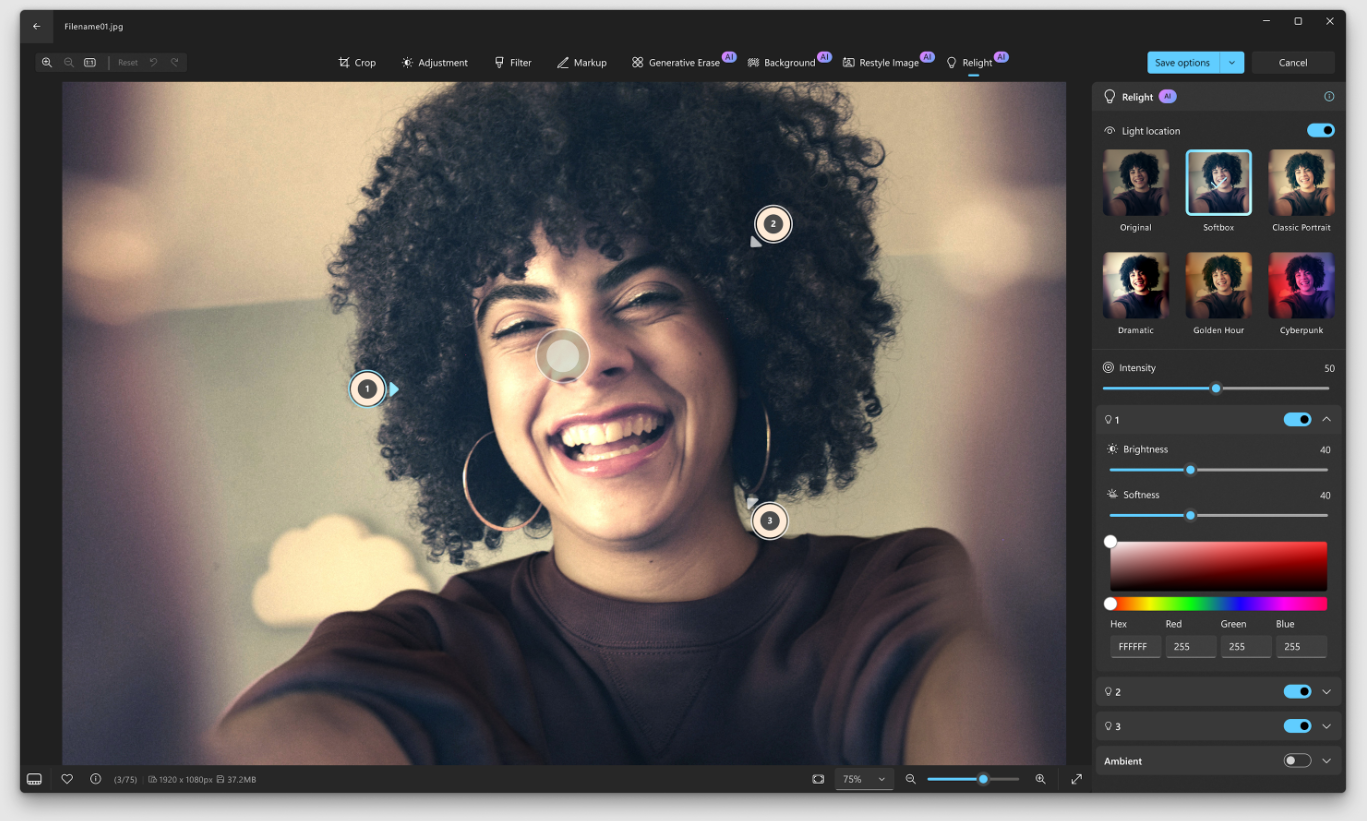Viewport: 1367px width, 821px height.
Task: Click the filmstrip icon in the status bar
Action: click(34, 779)
